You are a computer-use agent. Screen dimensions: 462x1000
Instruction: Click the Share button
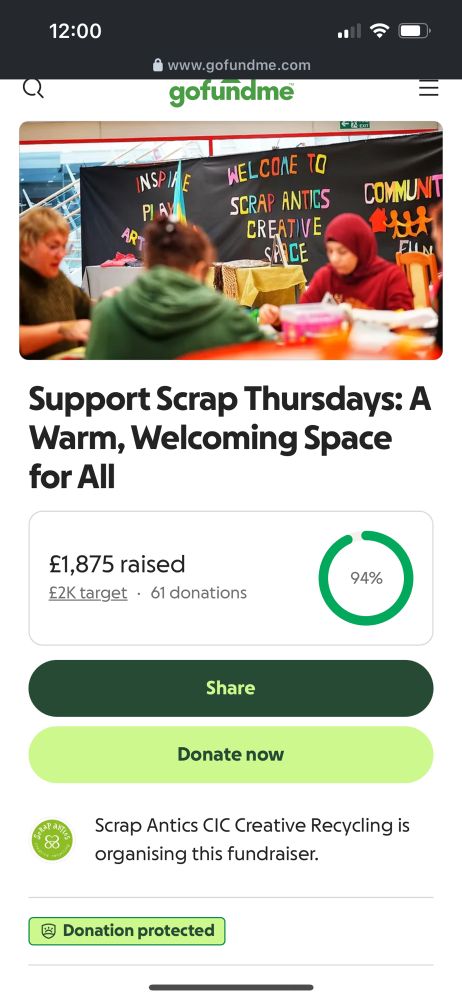[x=231, y=688]
